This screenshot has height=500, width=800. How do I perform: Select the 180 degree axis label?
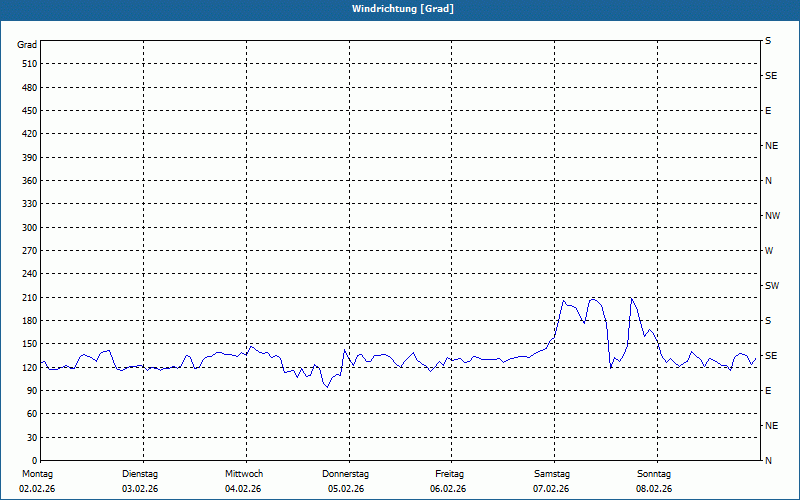pos(28,321)
